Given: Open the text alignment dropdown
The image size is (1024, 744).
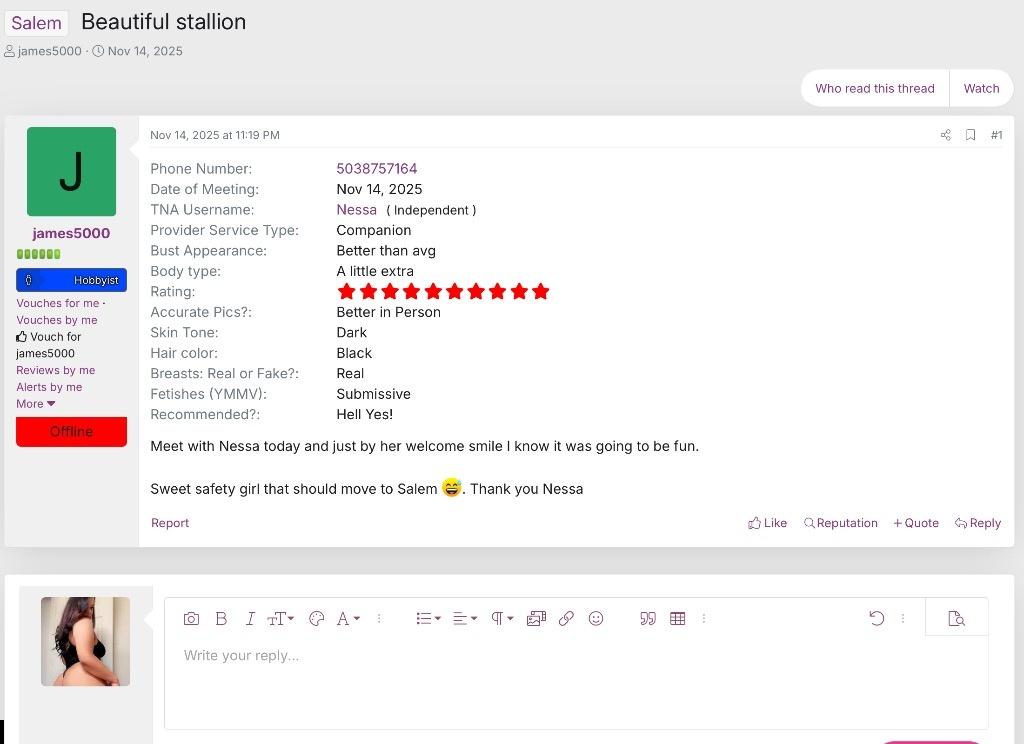Looking at the screenshot, I should coord(465,619).
